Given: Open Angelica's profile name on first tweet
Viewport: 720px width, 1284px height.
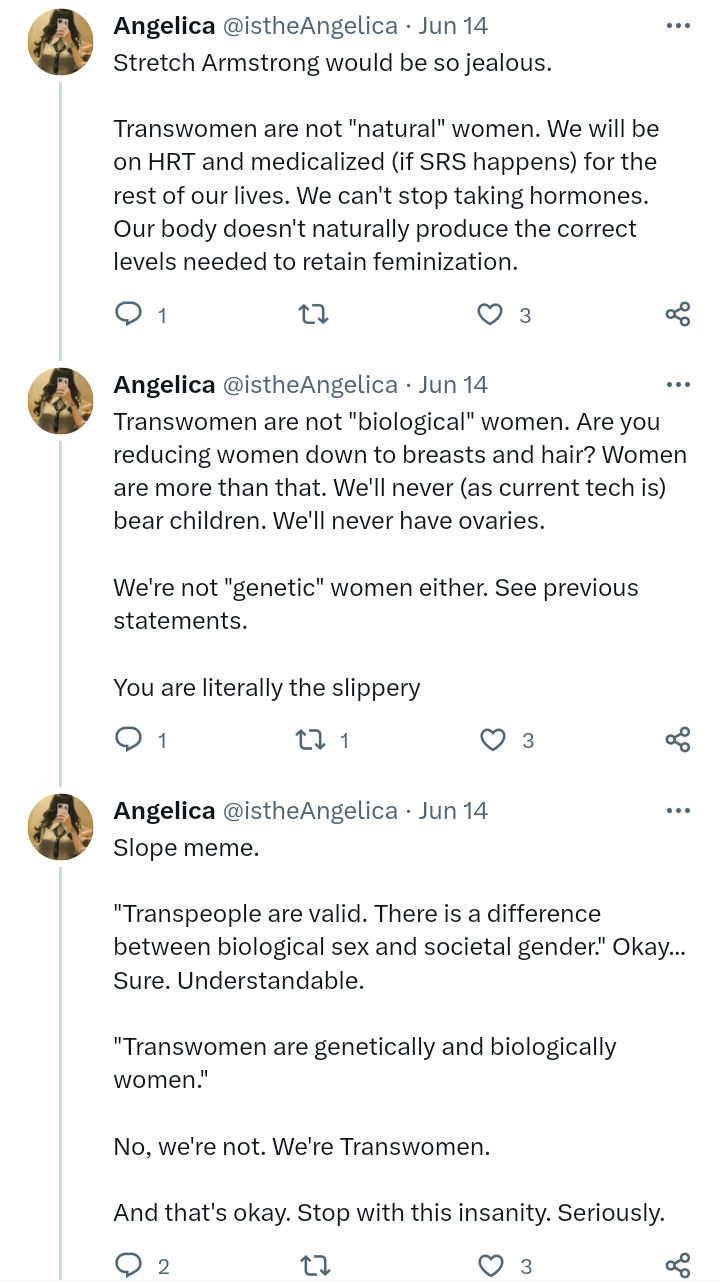Looking at the screenshot, I should (164, 26).
